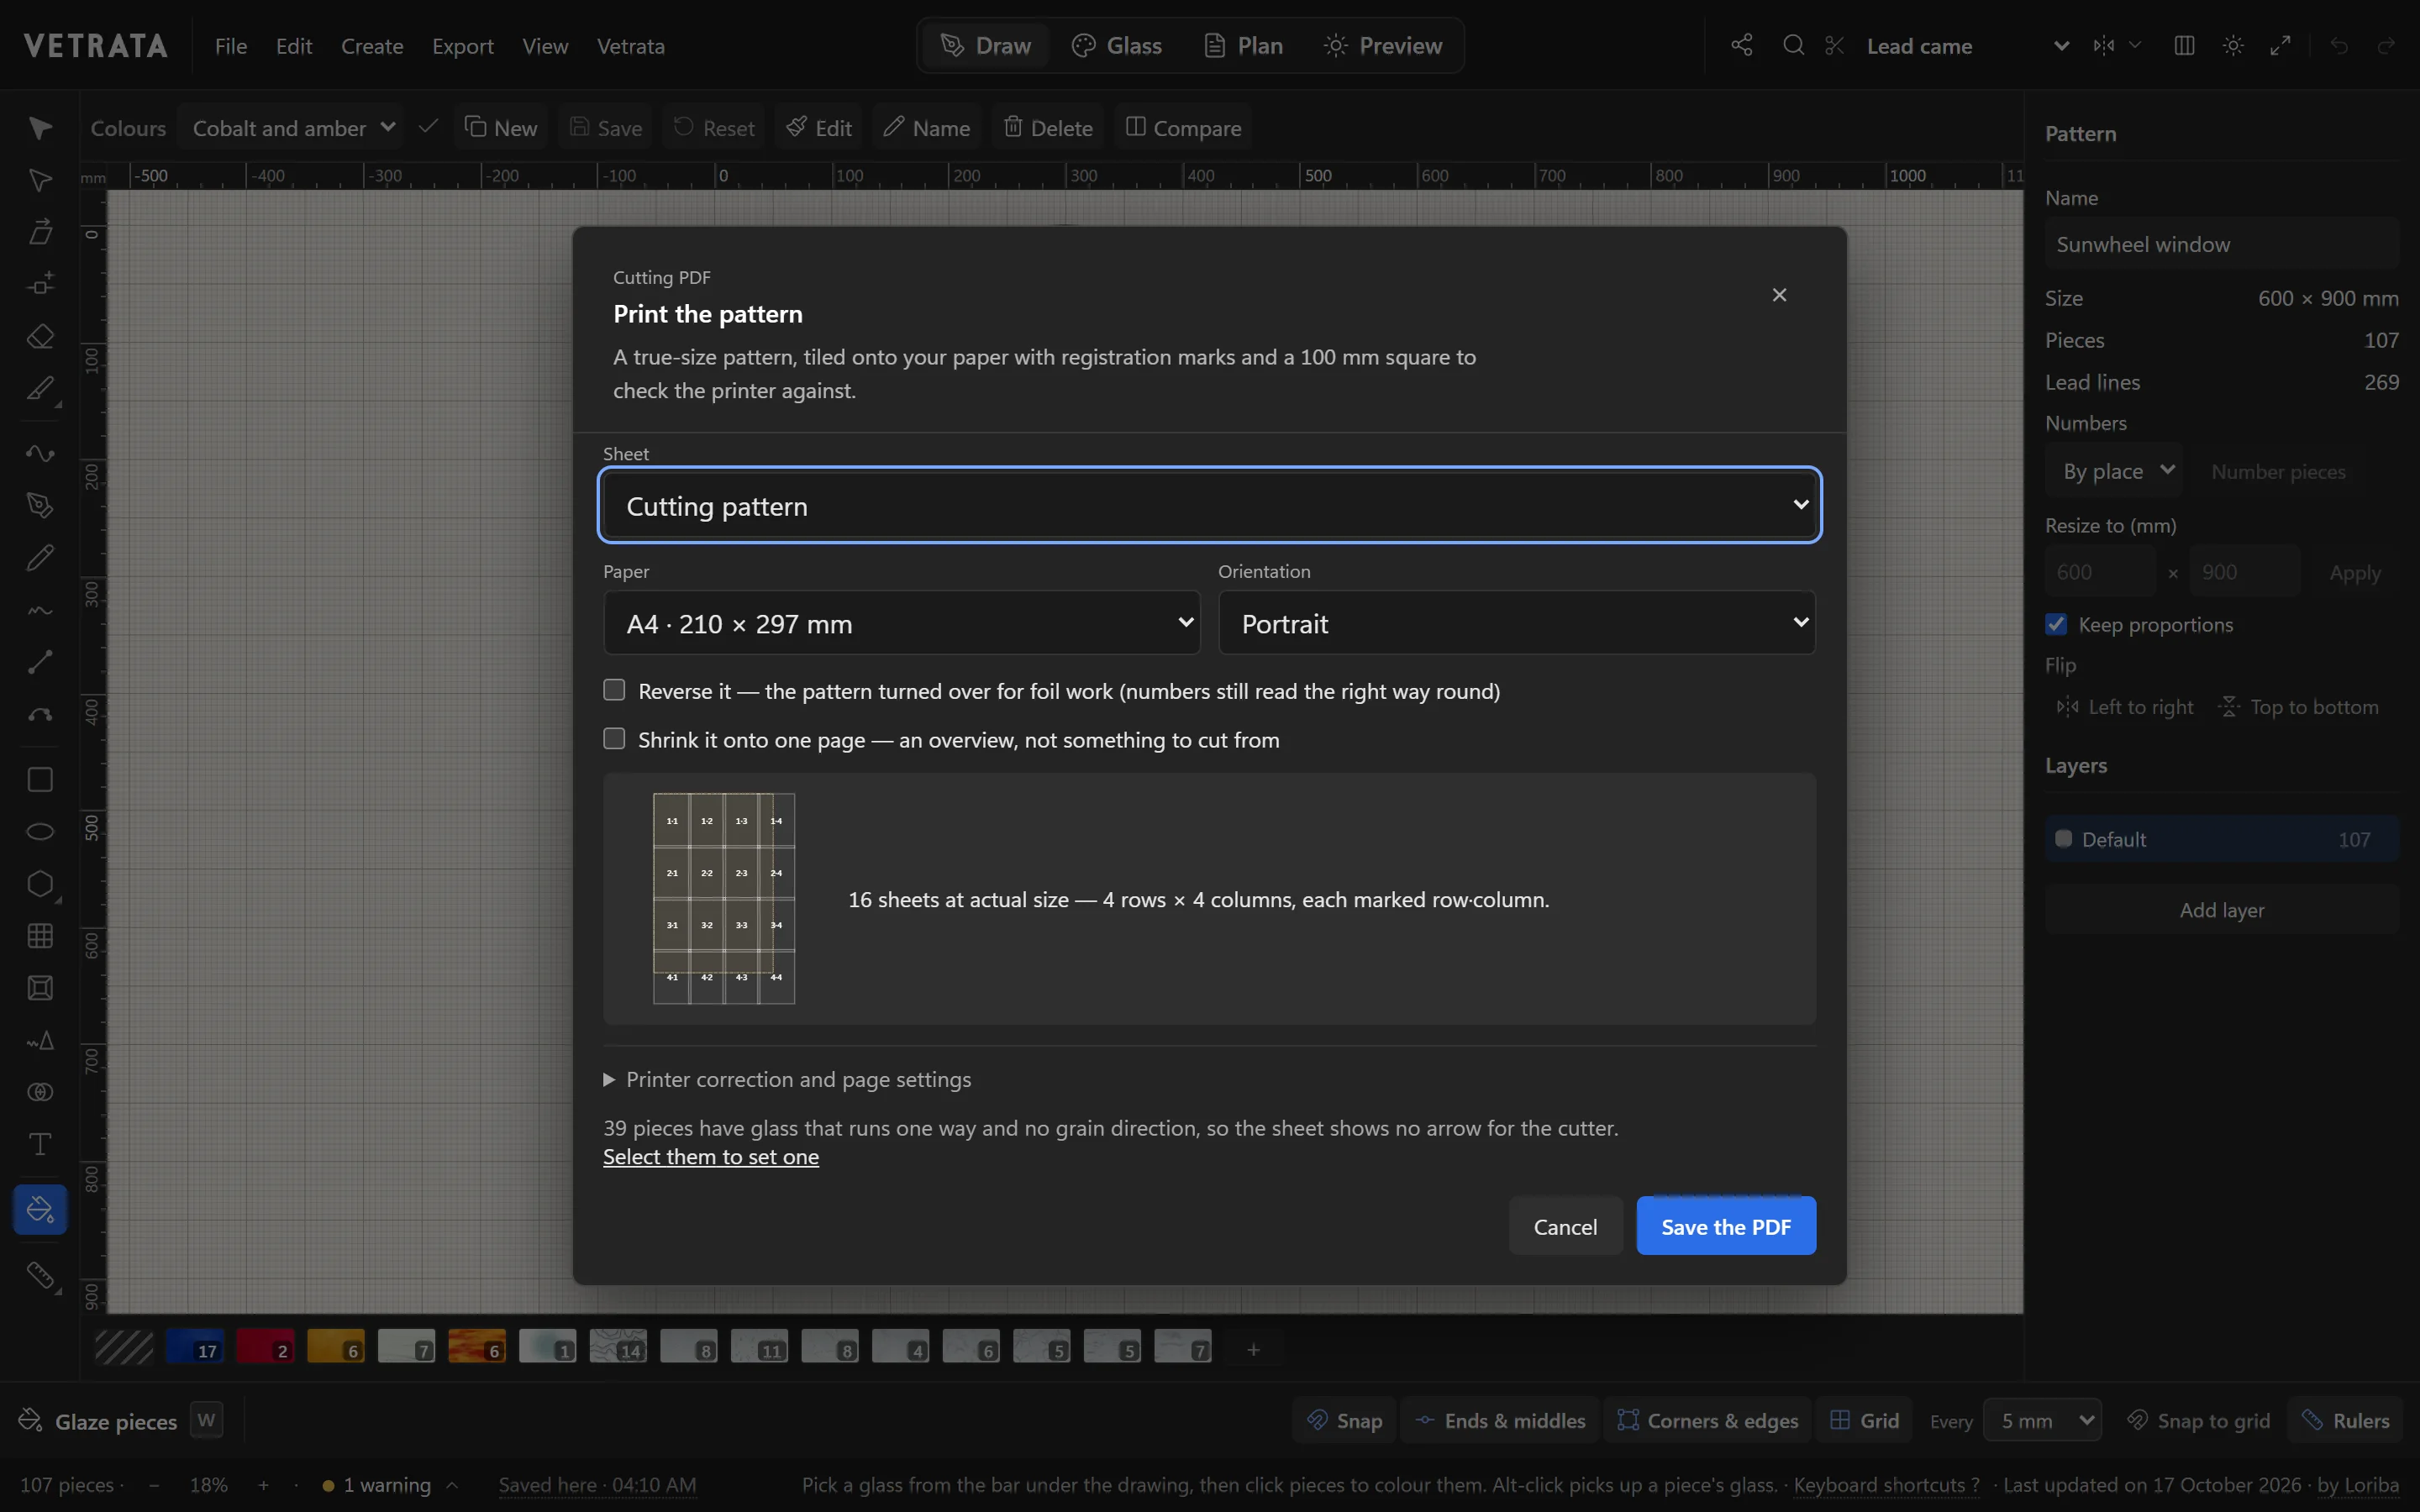Toggle Grid display button
Image resolution: width=2420 pixels, height=1512 pixels.
[1864, 1421]
